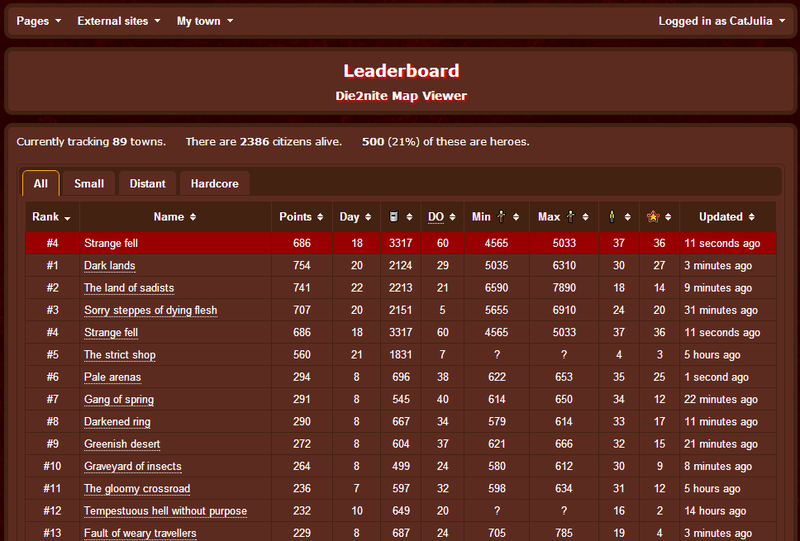This screenshot has height=541, width=800.
Task: Open the Pages dropdown menu
Action: coord(38,21)
